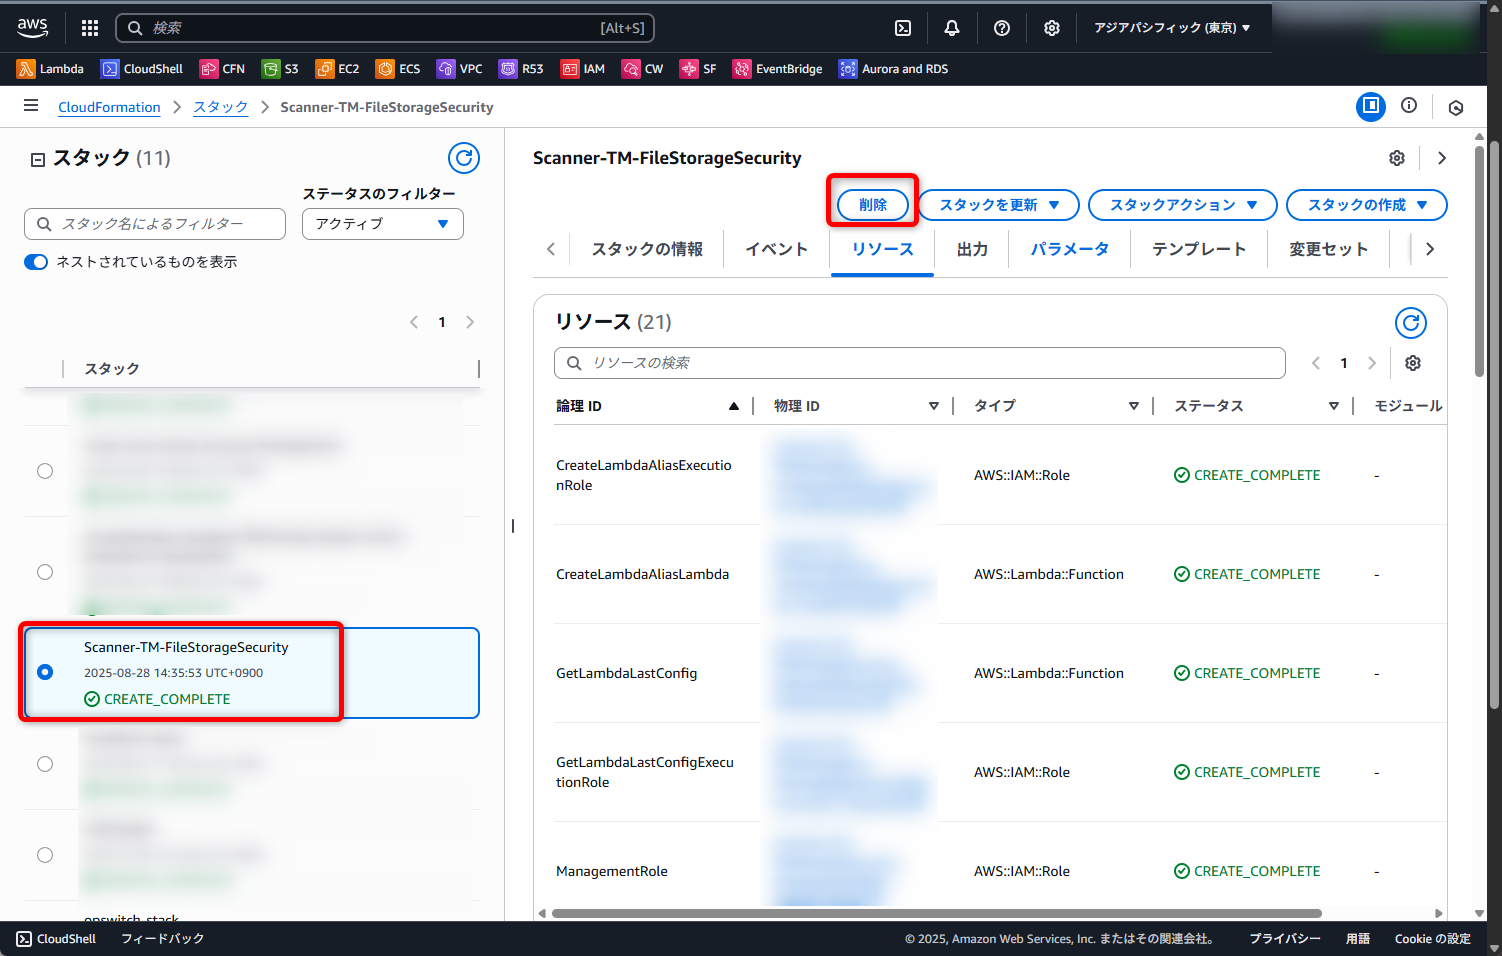Open S3 service shortcut
The image size is (1502, 956).
click(280, 69)
